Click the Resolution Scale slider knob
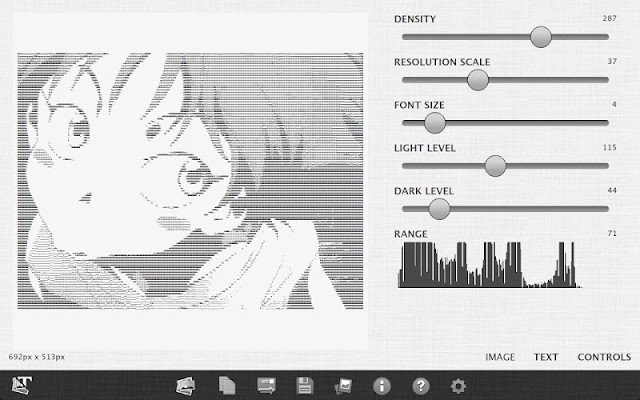The width and height of the screenshot is (640, 400). tap(478, 80)
